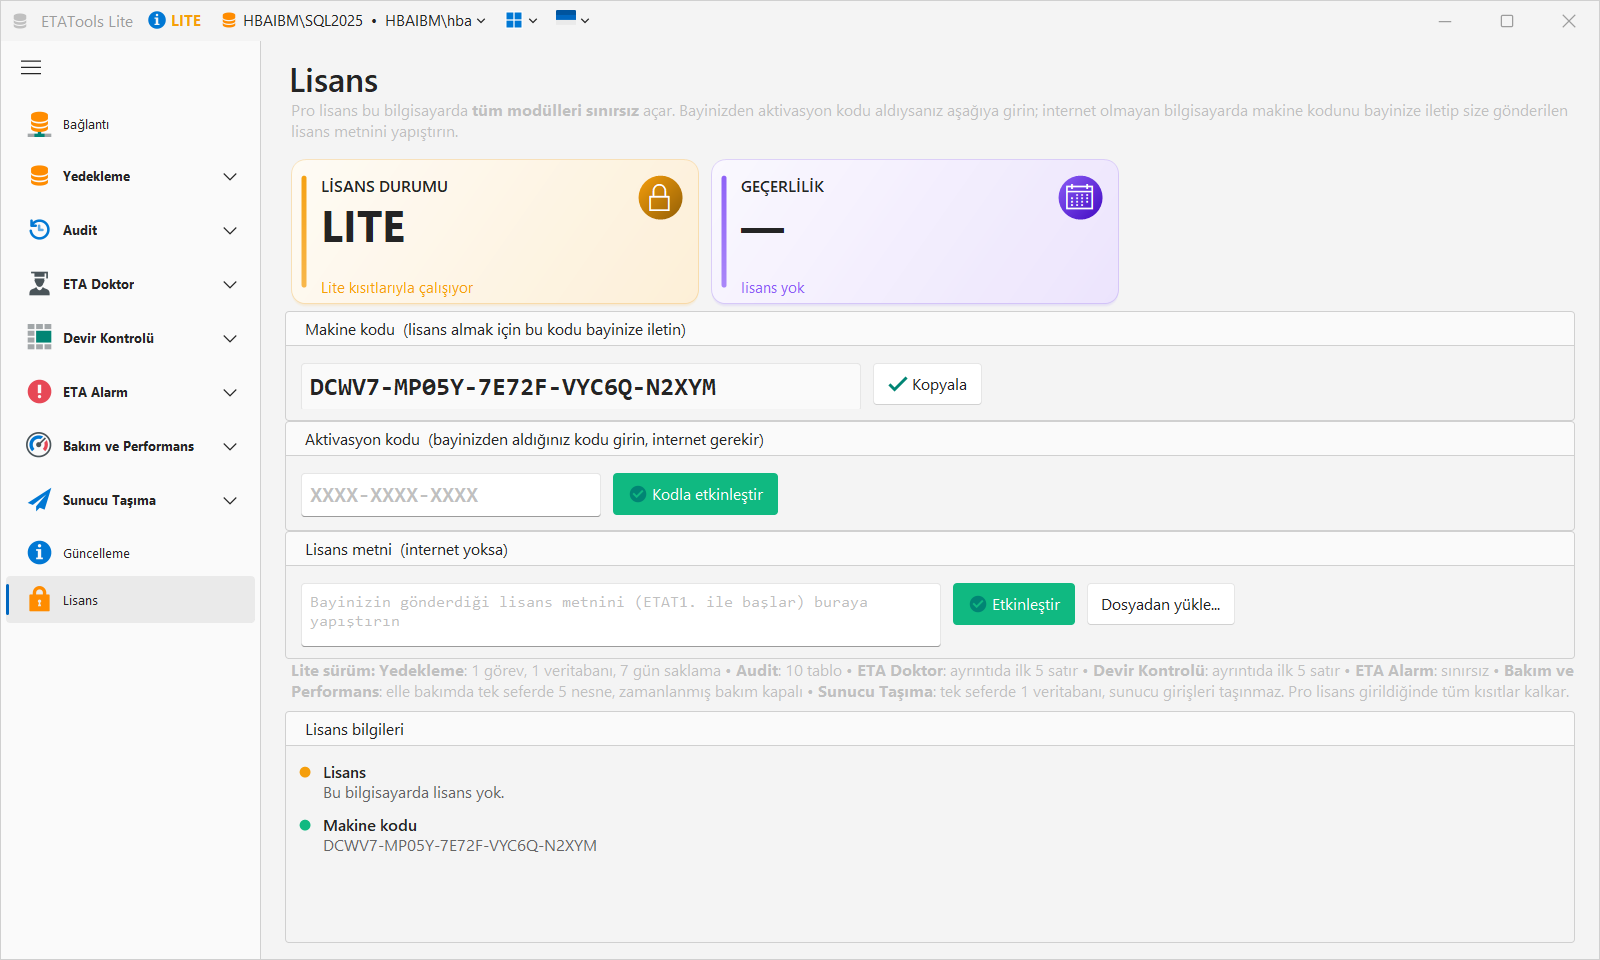Click the activation code XXXX-XXXX-XXXX field
The height and width of the screenshot is (960, 1600).
coord(451,495)
